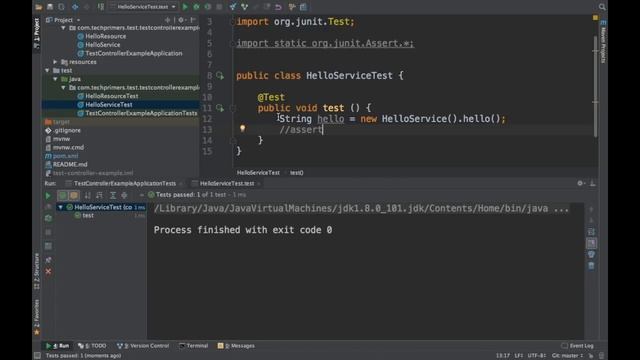Viewport: 640px width, 360px height.
Task: Open the Project view dropdown
Action: 63,20
